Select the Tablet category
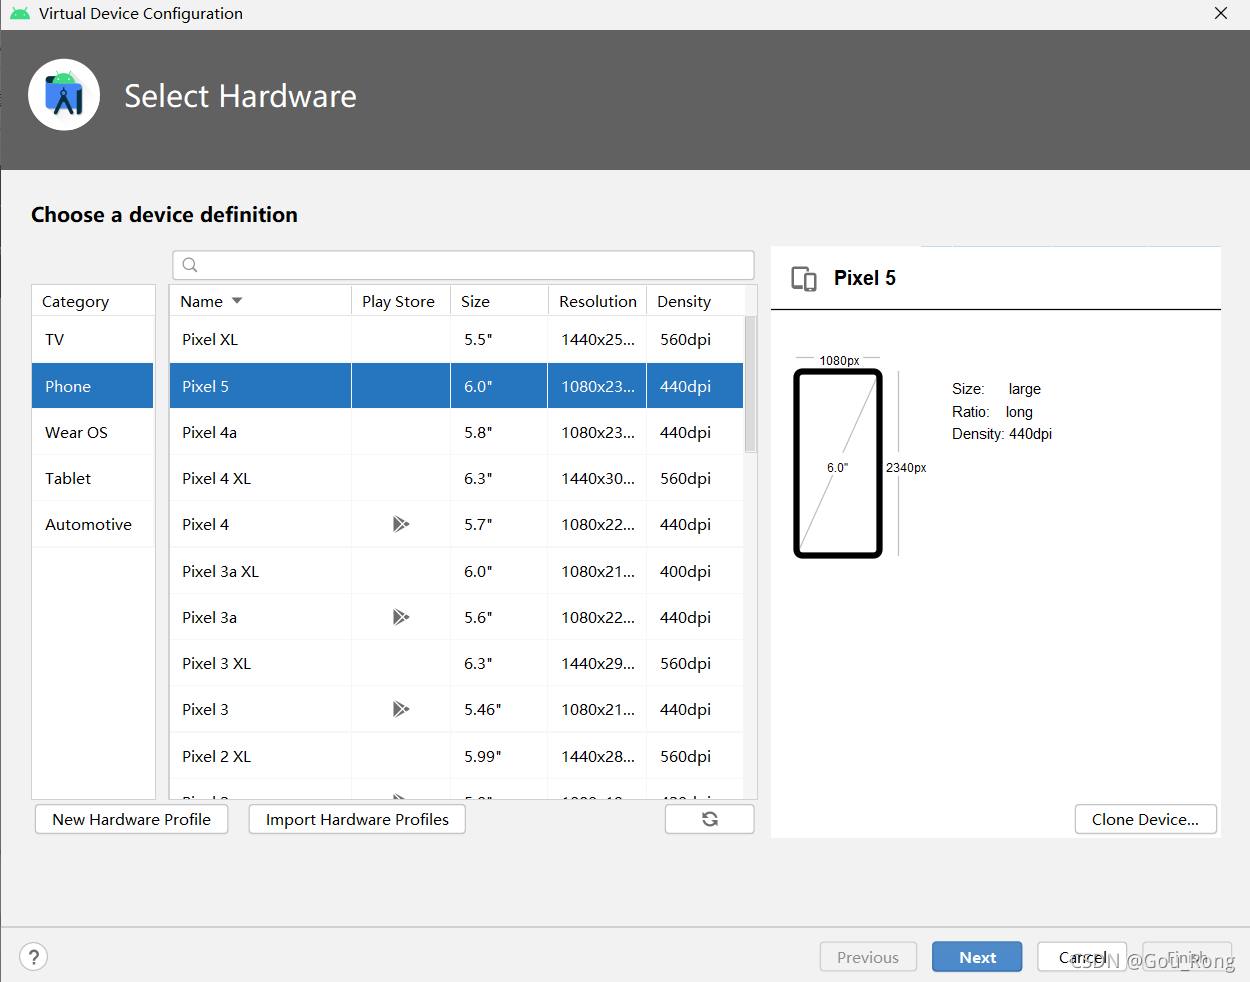Viewport: 1250px width, 982px height. tap(93, 478)
